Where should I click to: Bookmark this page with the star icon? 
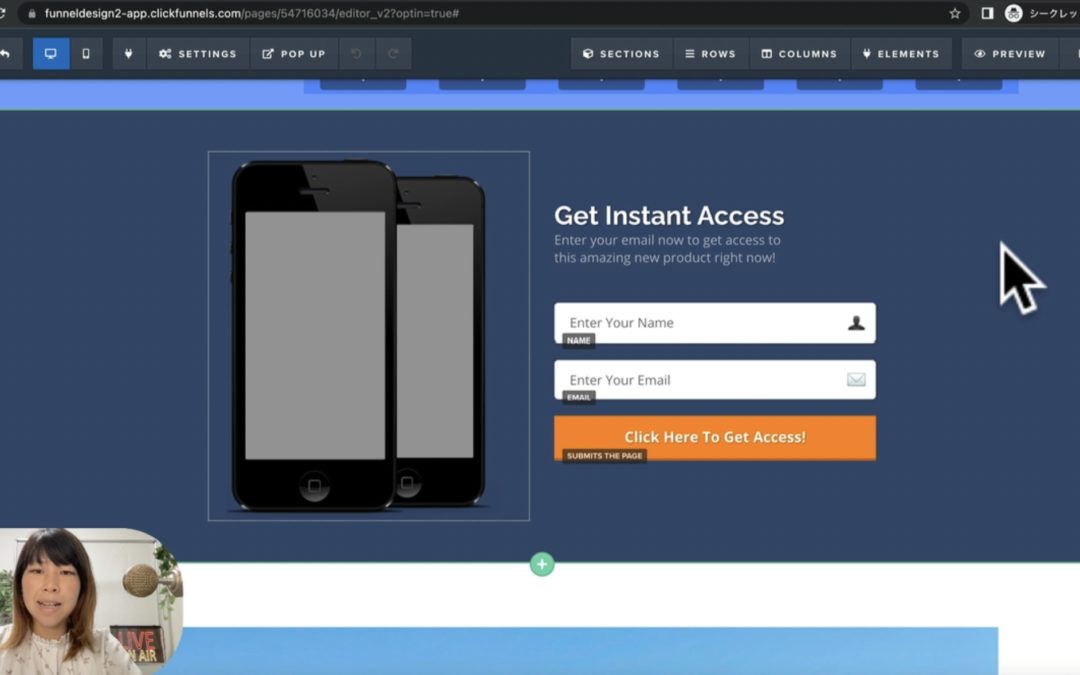pyautogui.click(x=955, y=14)
